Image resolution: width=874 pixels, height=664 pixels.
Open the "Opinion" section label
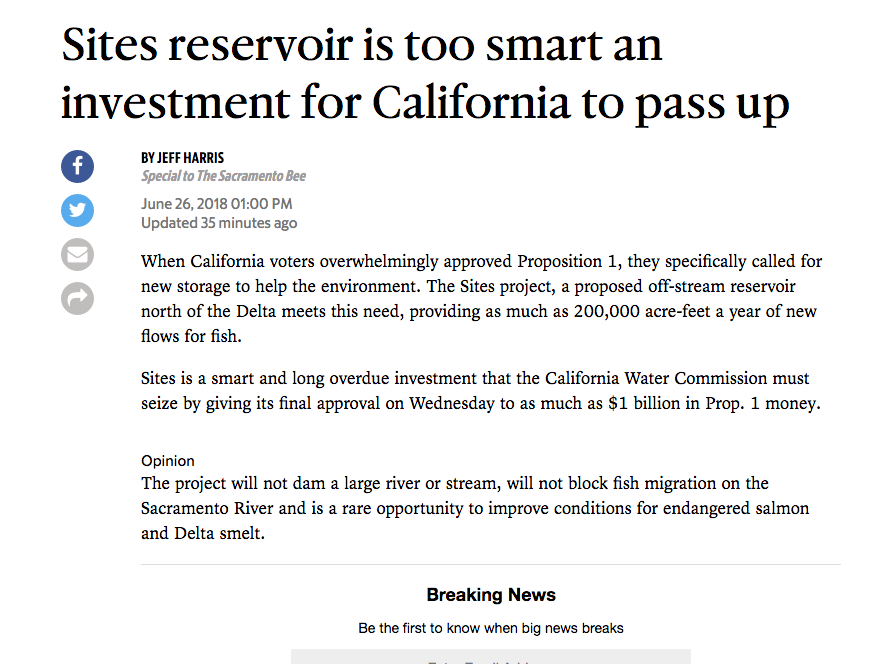click(168, 461)
